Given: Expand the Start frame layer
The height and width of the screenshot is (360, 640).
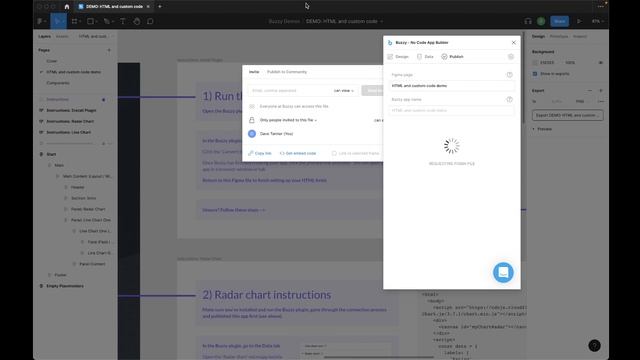Looking at the screenshot, I should click(x=41, y=154).
